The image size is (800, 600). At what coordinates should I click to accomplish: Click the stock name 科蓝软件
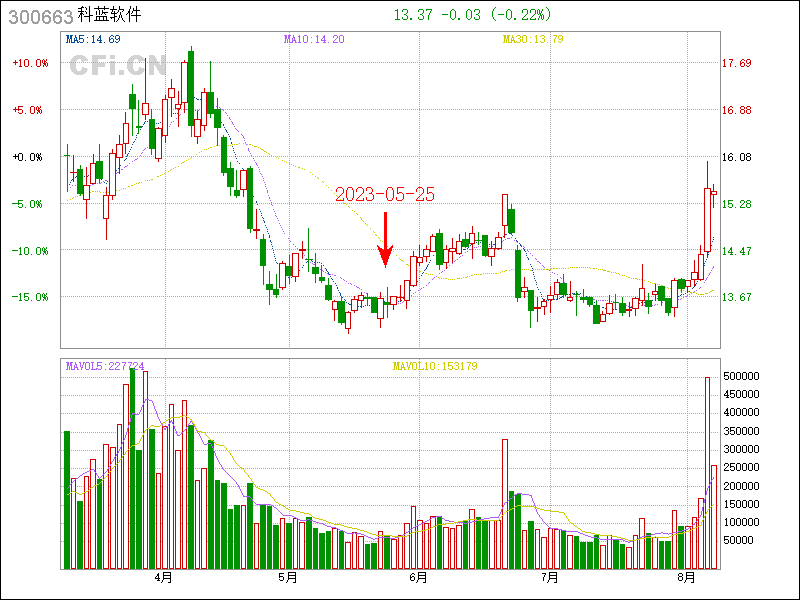coord(109,16)
